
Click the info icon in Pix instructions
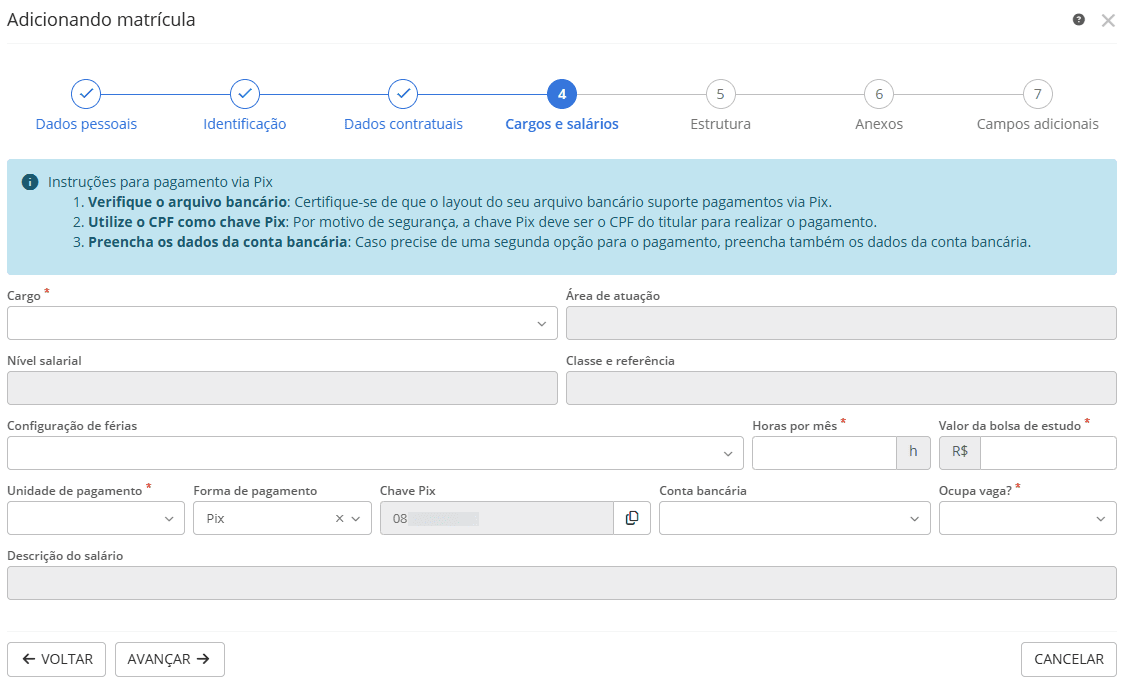(x=30, y=182)
